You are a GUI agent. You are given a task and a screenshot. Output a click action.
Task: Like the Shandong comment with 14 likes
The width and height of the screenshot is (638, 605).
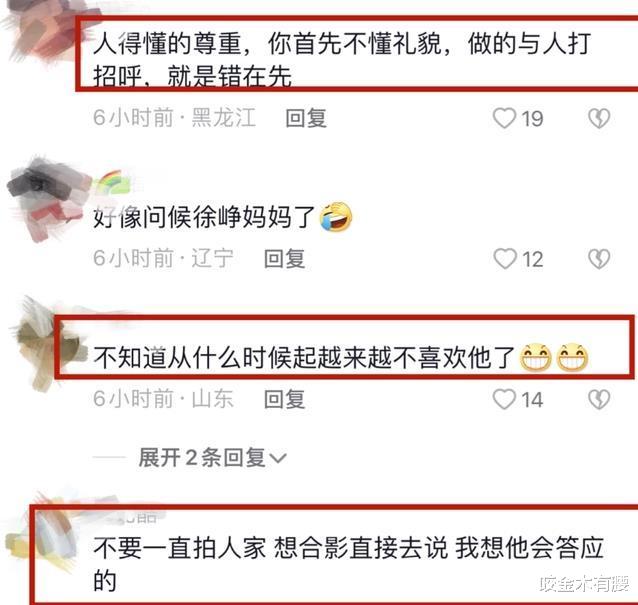click(x=505, y=399)
